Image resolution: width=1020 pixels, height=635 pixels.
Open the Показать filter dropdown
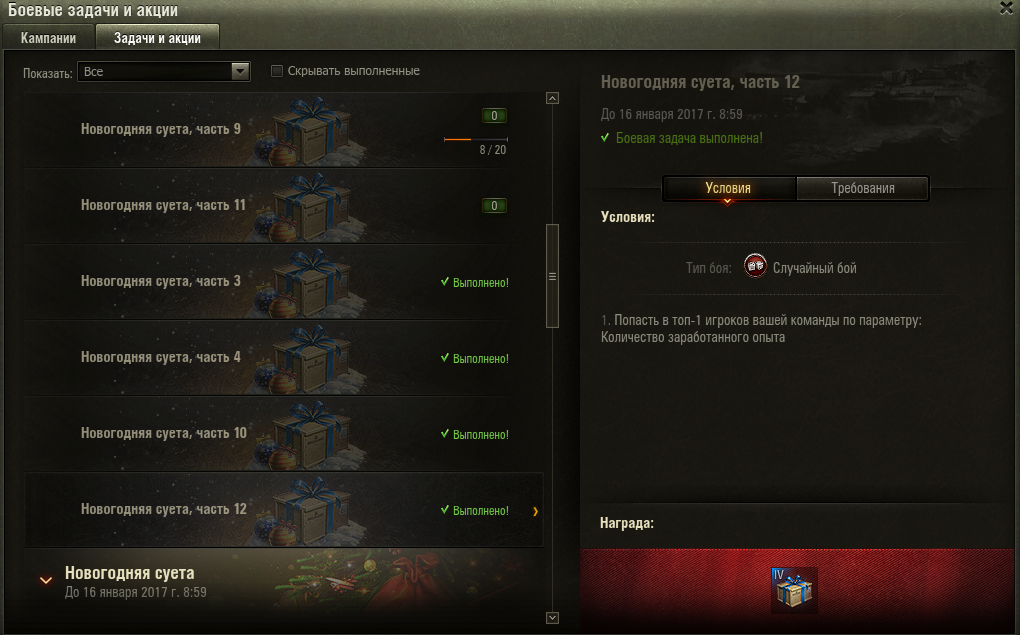[163, 72]
